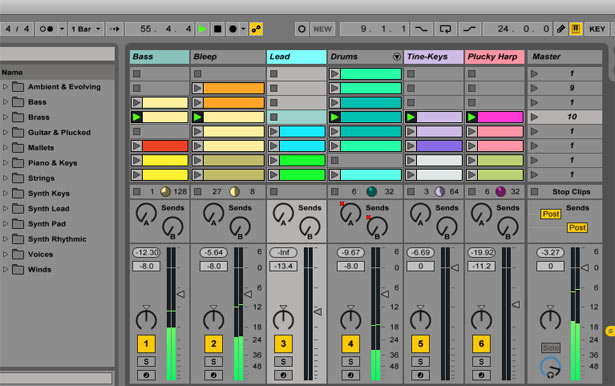This screenshot has height=386, width=615.
Task: Open the metronome dropdown arrow
Action: [x=62, y=29]
